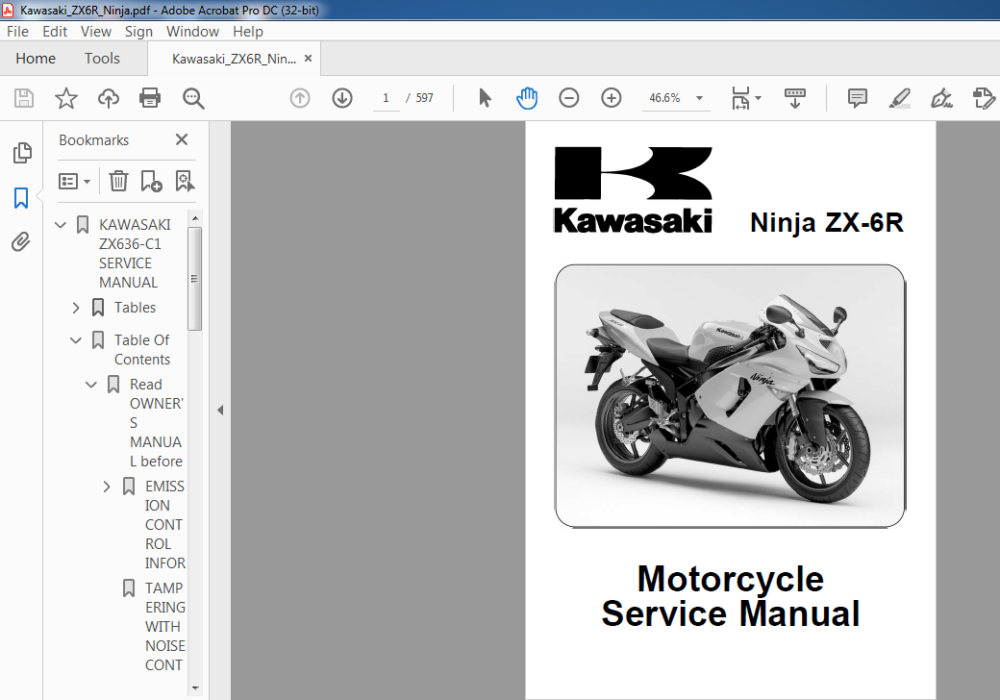Collapse the Table Of Contents bookmark
Screen dimensions: 1000x700
pos(76,340)
